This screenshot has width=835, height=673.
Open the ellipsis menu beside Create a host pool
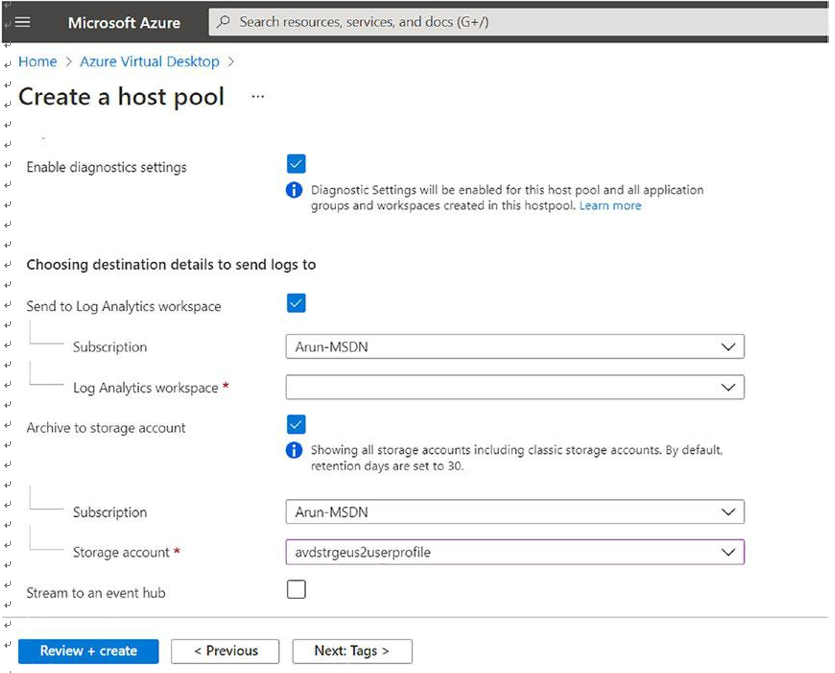pyautogui.click(x=258, y=96)
